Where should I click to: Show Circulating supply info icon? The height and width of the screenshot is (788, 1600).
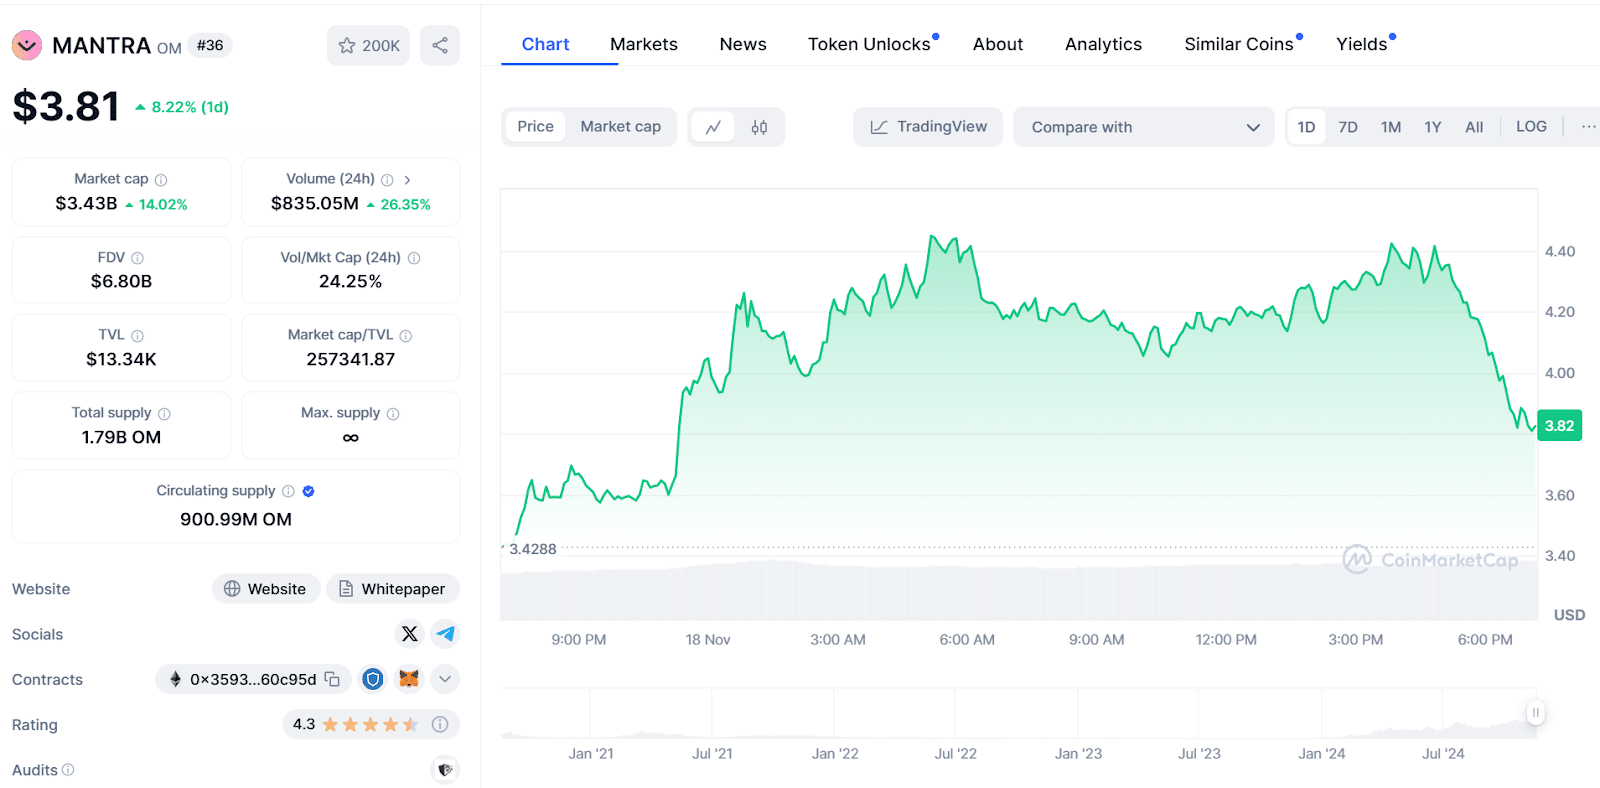coord(288,491)
